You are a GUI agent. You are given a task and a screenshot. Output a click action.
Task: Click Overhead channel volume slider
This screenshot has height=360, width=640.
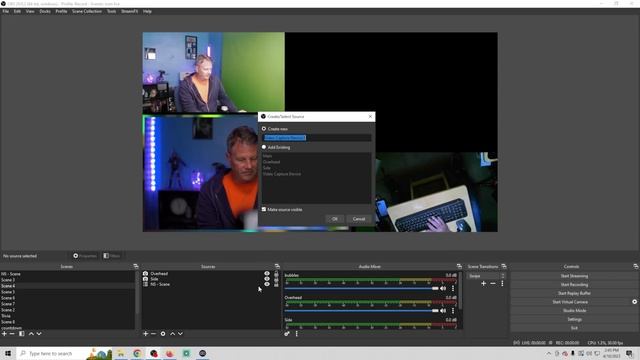tap(362, 311)
